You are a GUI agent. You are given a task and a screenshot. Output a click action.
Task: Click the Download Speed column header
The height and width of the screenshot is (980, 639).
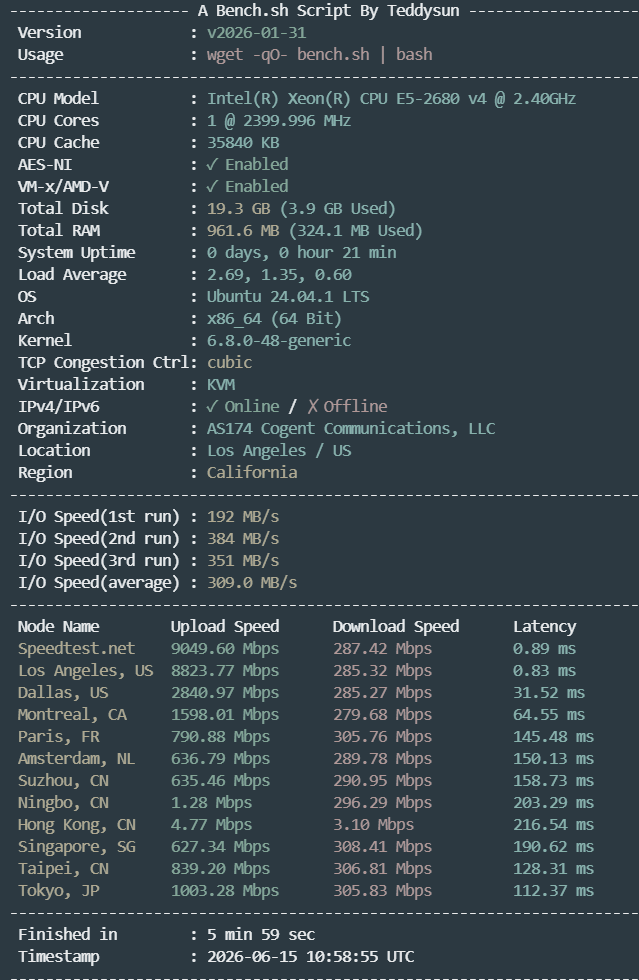pyautogui.click(x=396, y=626)
